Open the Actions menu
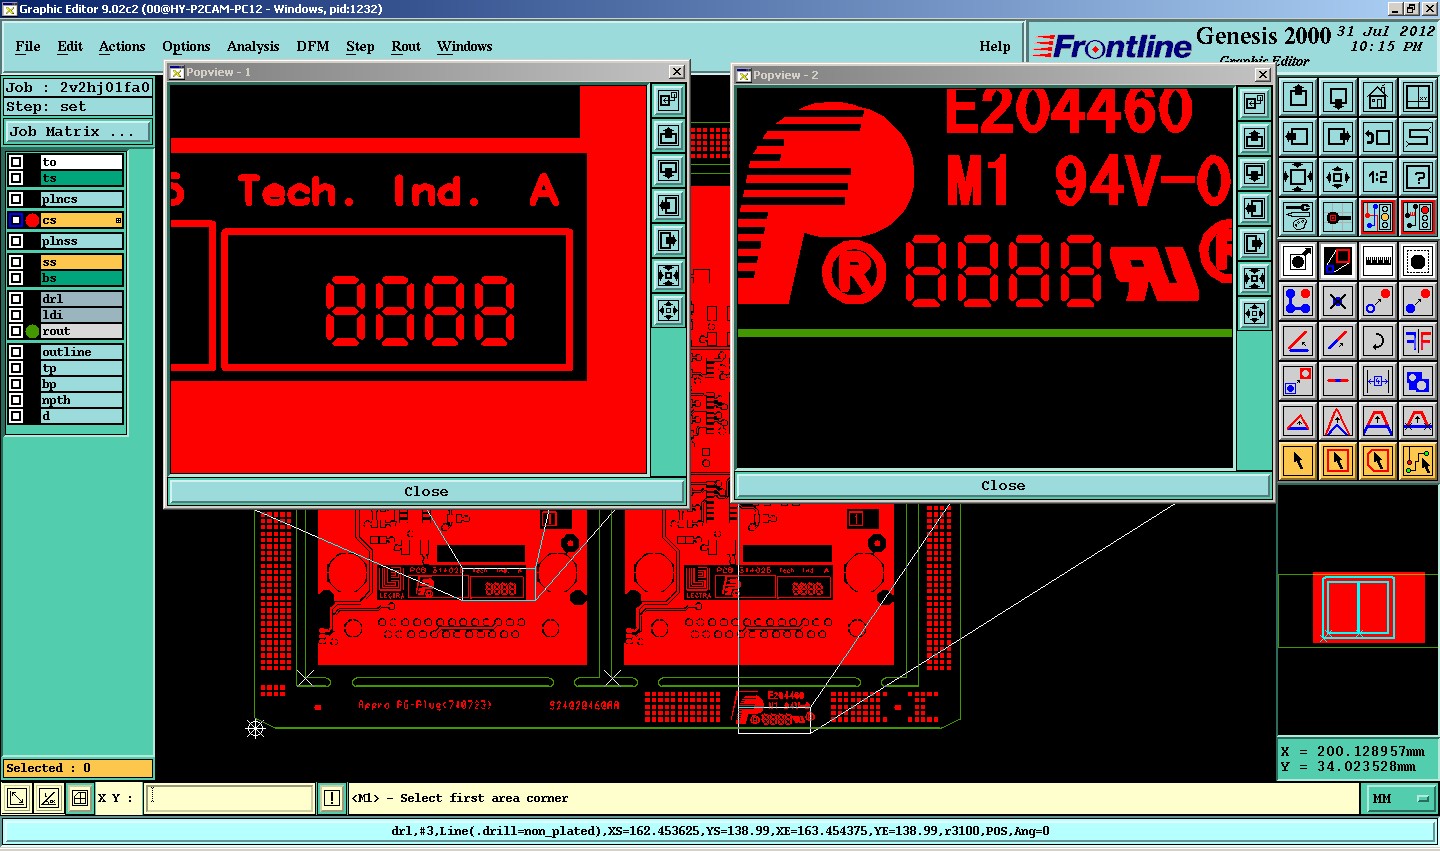Screen dimensions: 1440x851 (122, 46)
